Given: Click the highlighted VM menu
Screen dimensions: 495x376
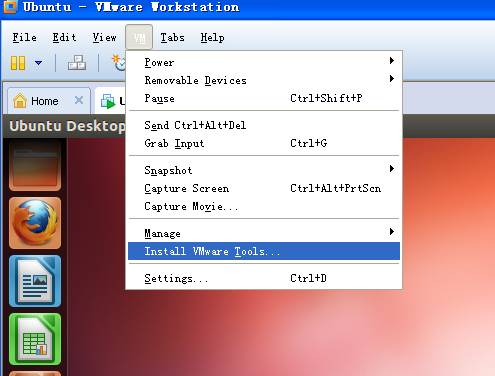Looking at the screenshot, I should [139, 37].
